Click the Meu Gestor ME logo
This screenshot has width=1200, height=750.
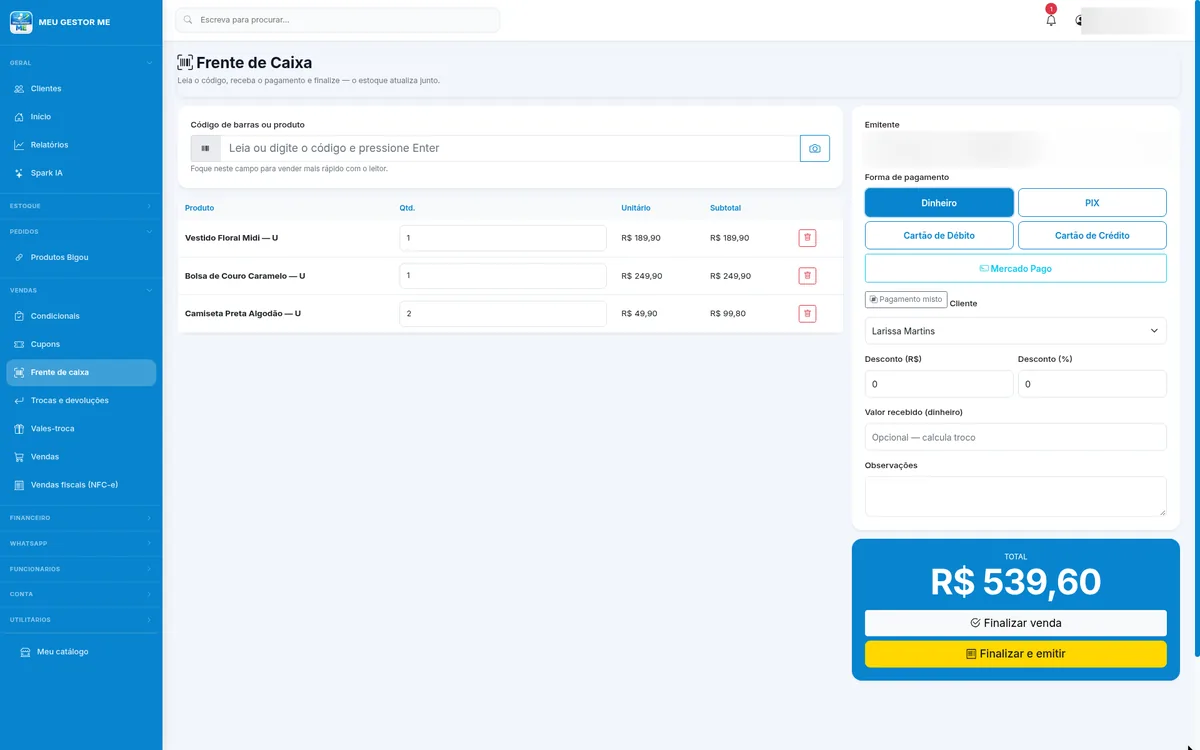pos(21,21)
